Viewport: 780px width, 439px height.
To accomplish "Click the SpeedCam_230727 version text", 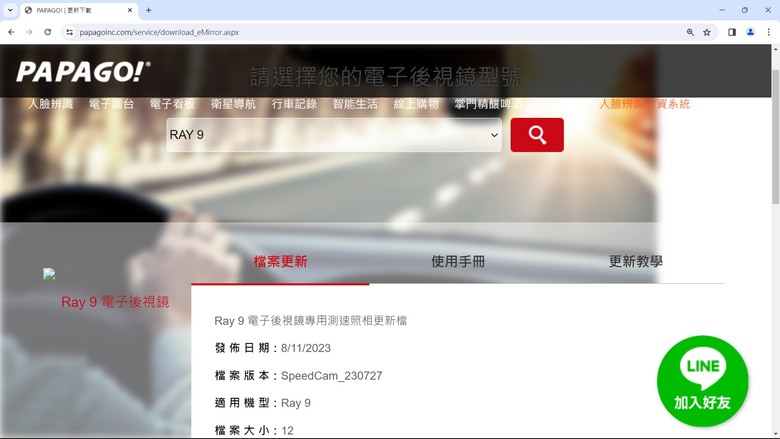I will click(332, 376).
